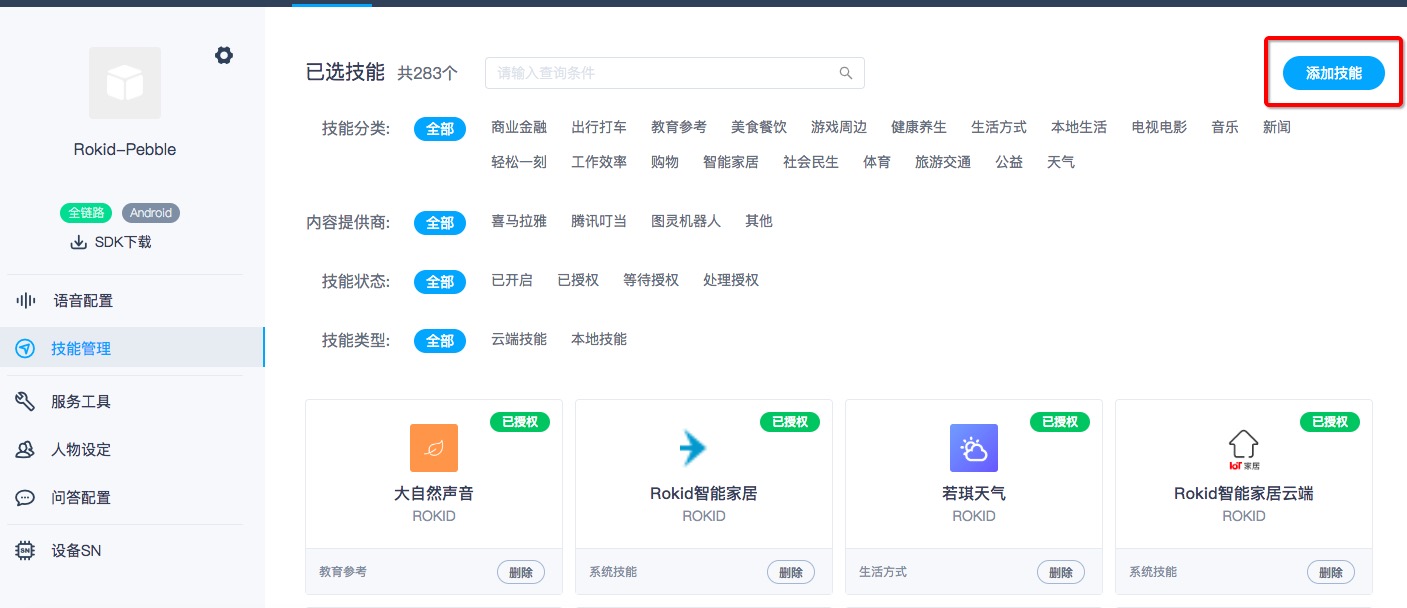Open settings gear next to device avatar
This screenshot has width=1407, height=608.
tap(224, 55)
